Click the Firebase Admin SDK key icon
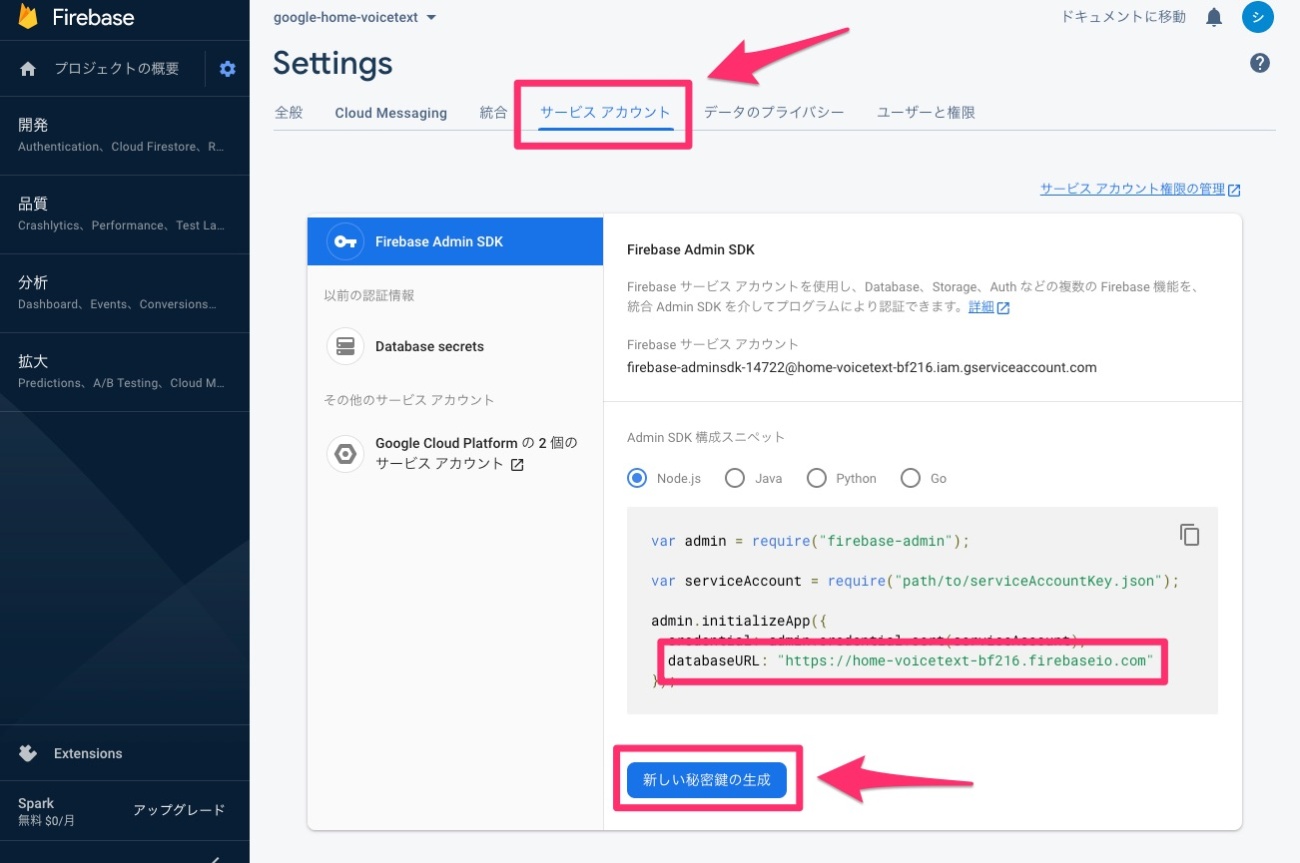1300x863 pixels. click(346, 241)
